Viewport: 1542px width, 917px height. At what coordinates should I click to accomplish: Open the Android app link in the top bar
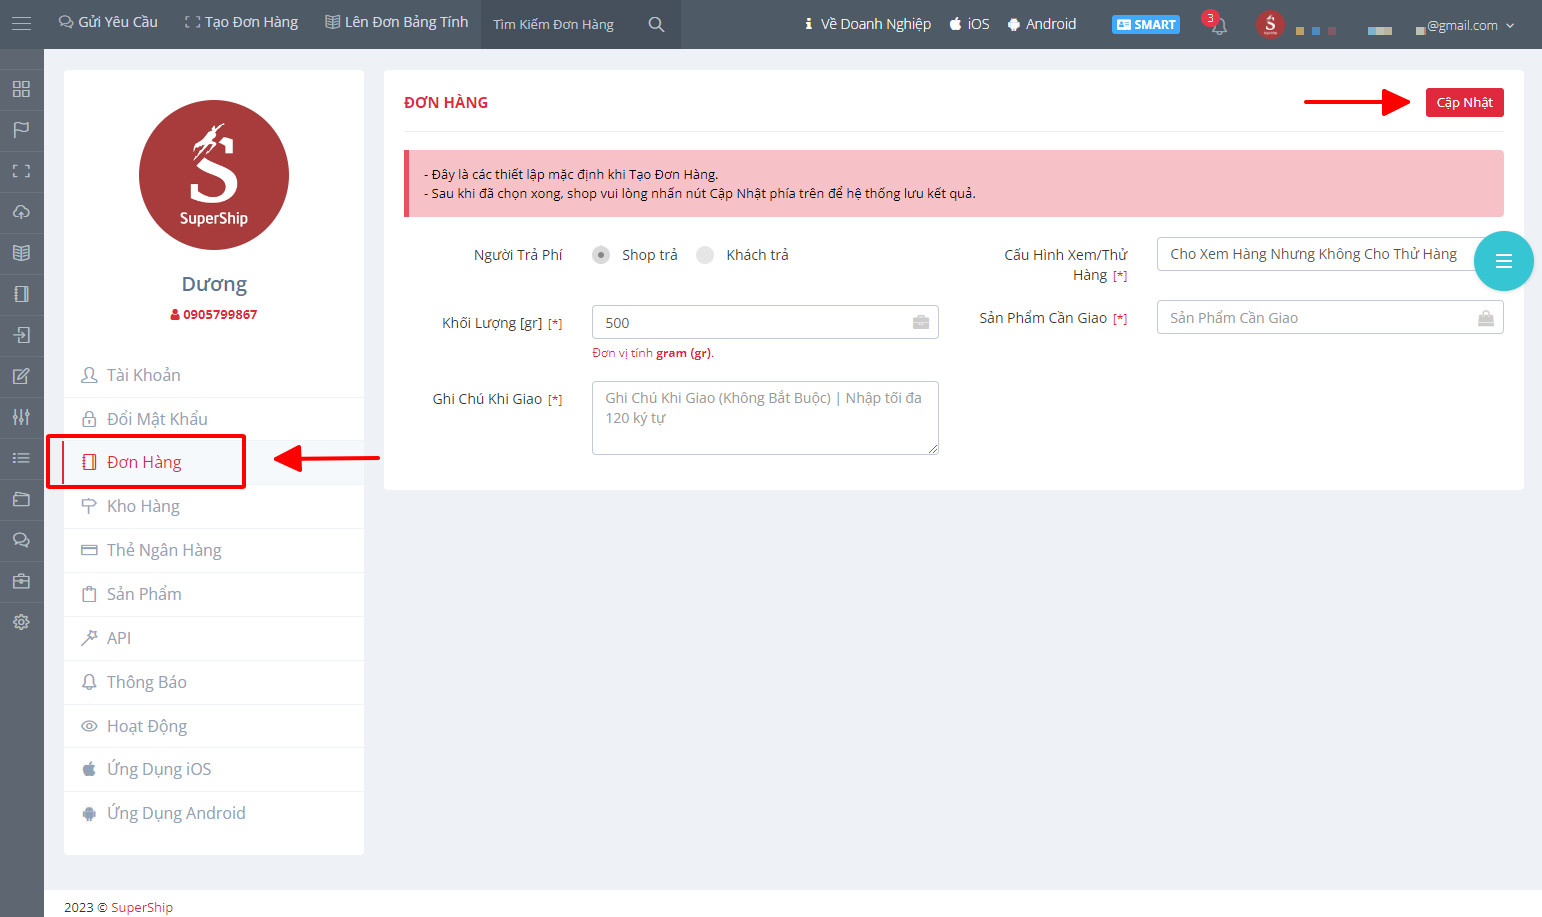(x=1041, y=24)
